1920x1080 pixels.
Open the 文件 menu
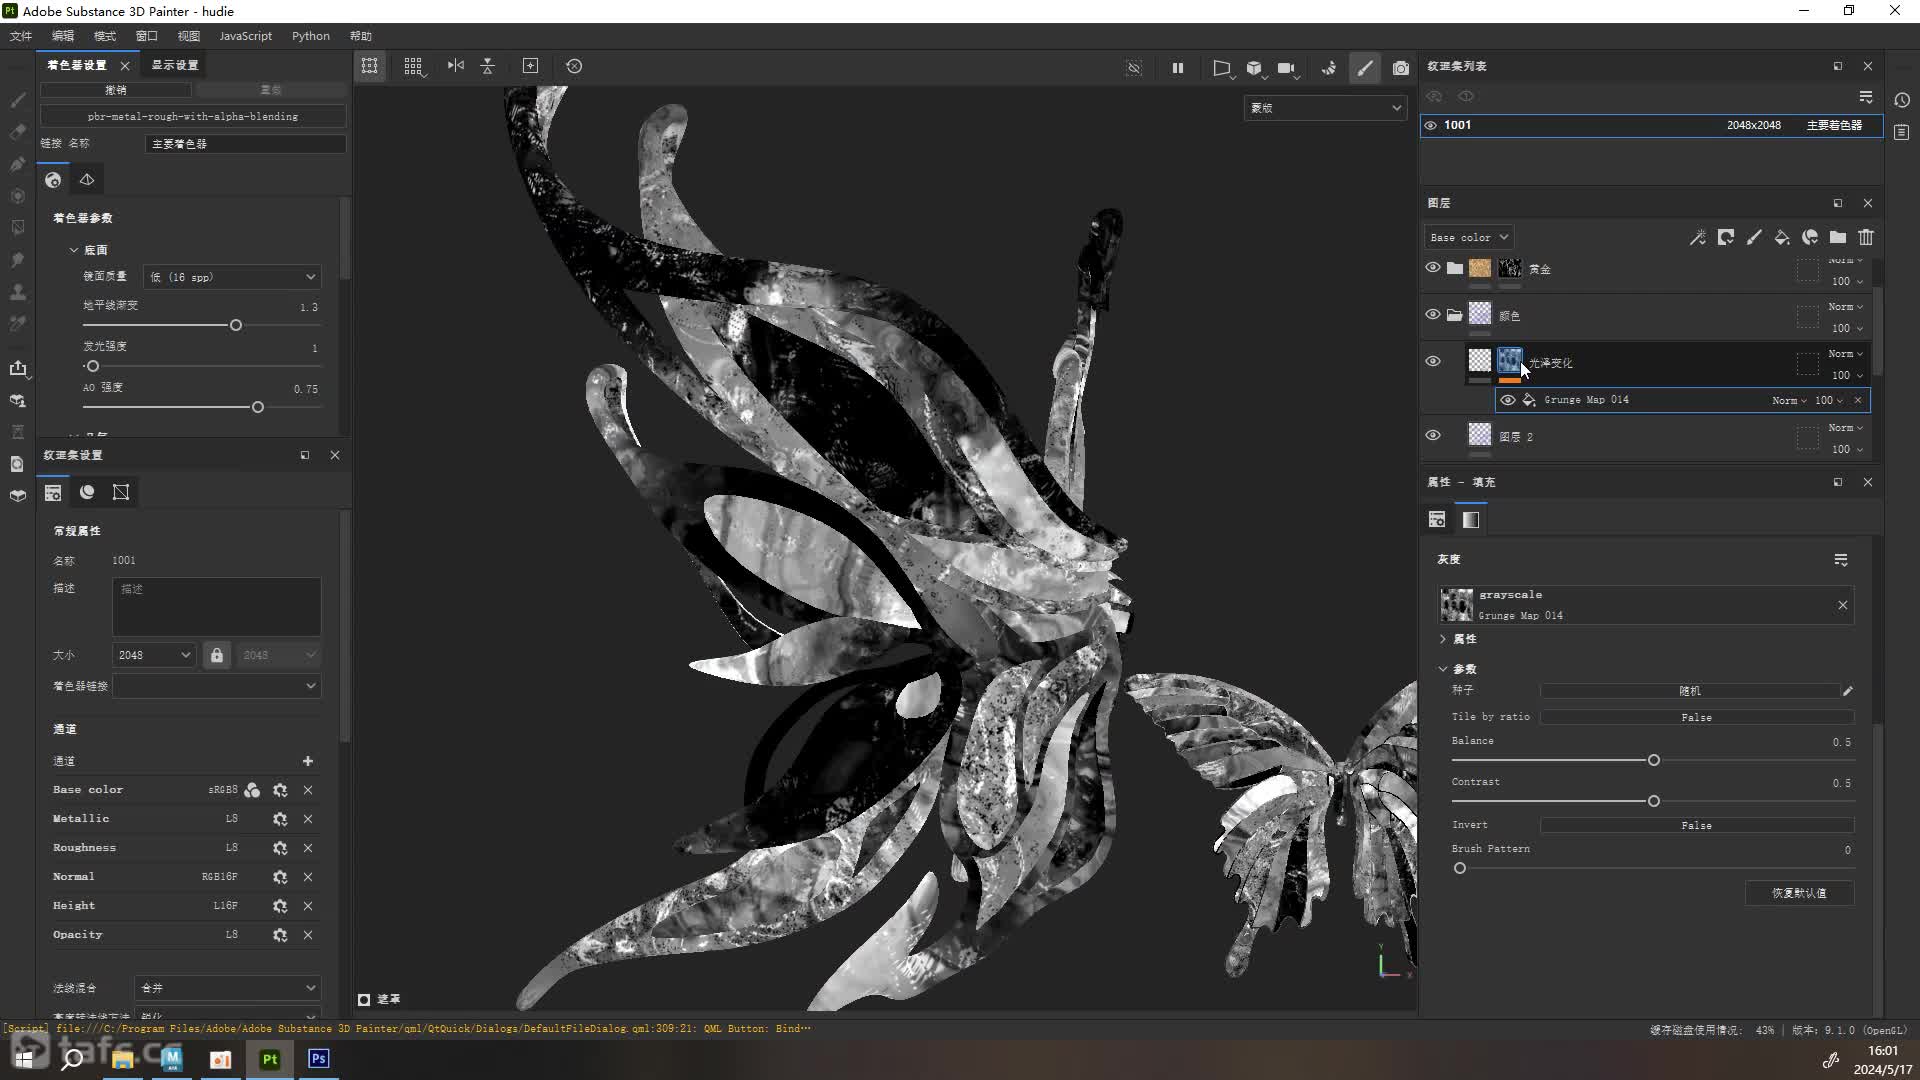click(x=21, y=36)
